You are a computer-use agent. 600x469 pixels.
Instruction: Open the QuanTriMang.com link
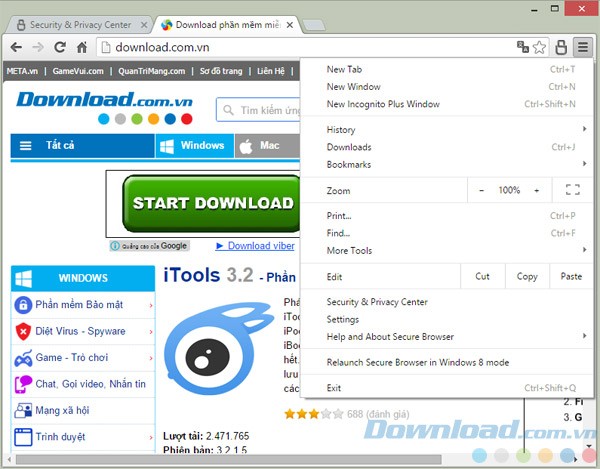tap(152, 71)
